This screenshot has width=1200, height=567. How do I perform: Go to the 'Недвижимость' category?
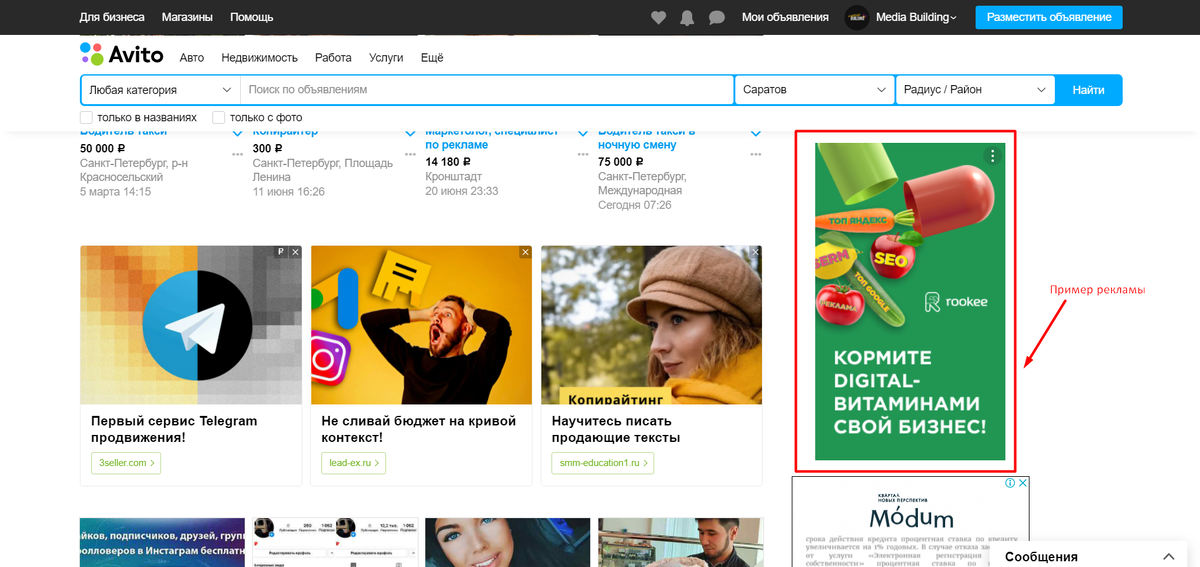260,58
